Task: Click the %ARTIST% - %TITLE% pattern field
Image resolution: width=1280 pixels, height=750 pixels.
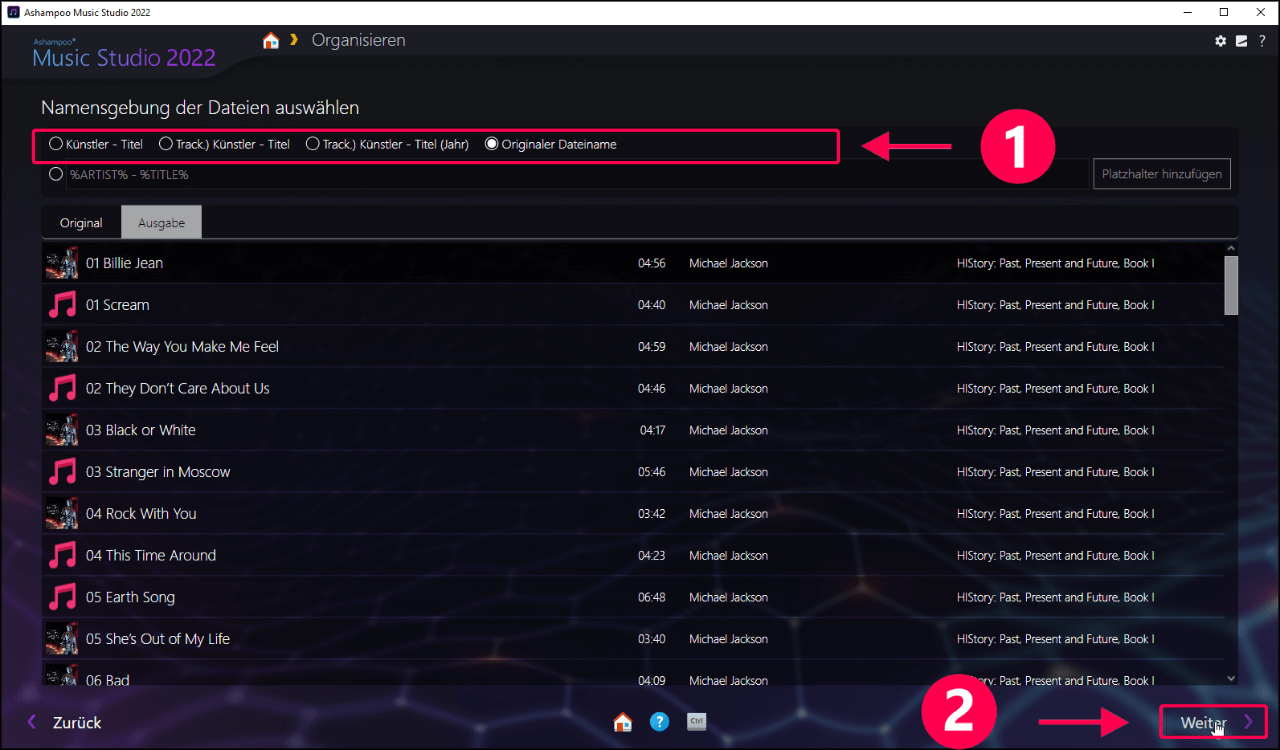Action: coord(577,174)
